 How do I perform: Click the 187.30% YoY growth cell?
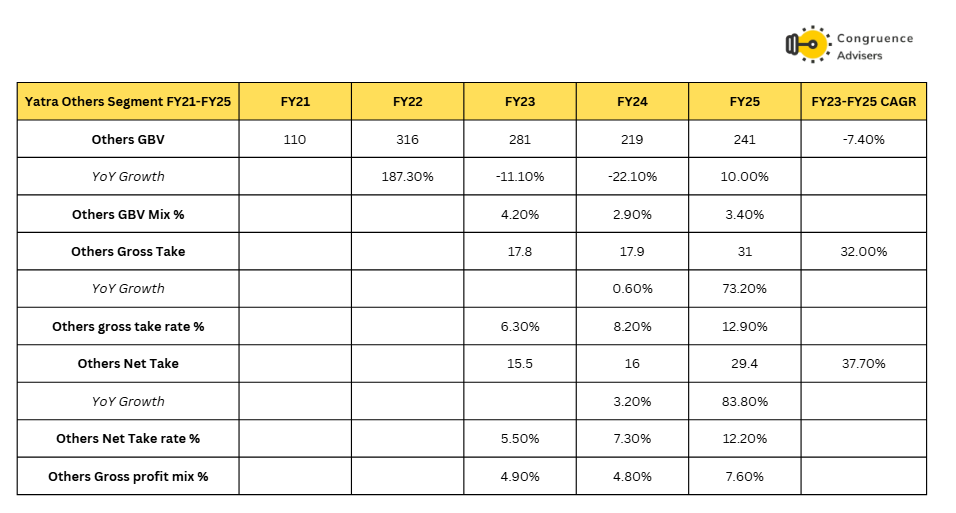(407, 177)
